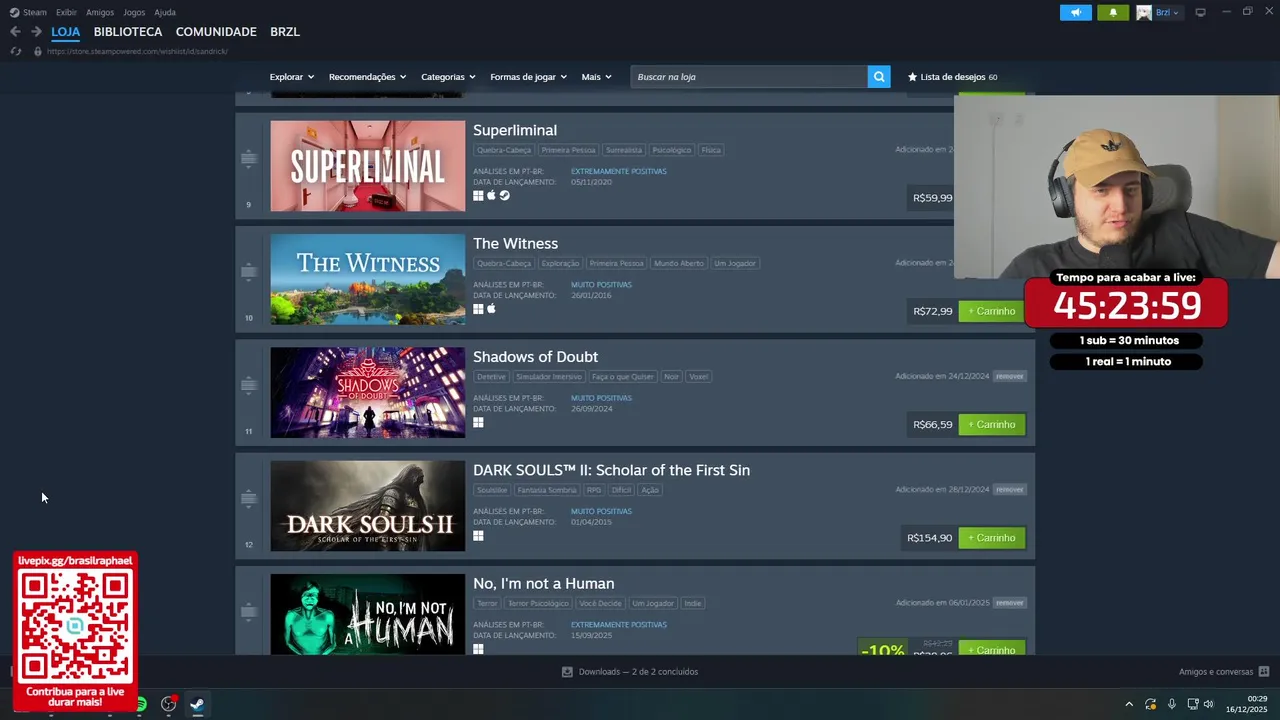The height and width of the screenshot is (720, 1280).
Task: Click the Steam announcements megaphone icon
Action: point(1076,12)
